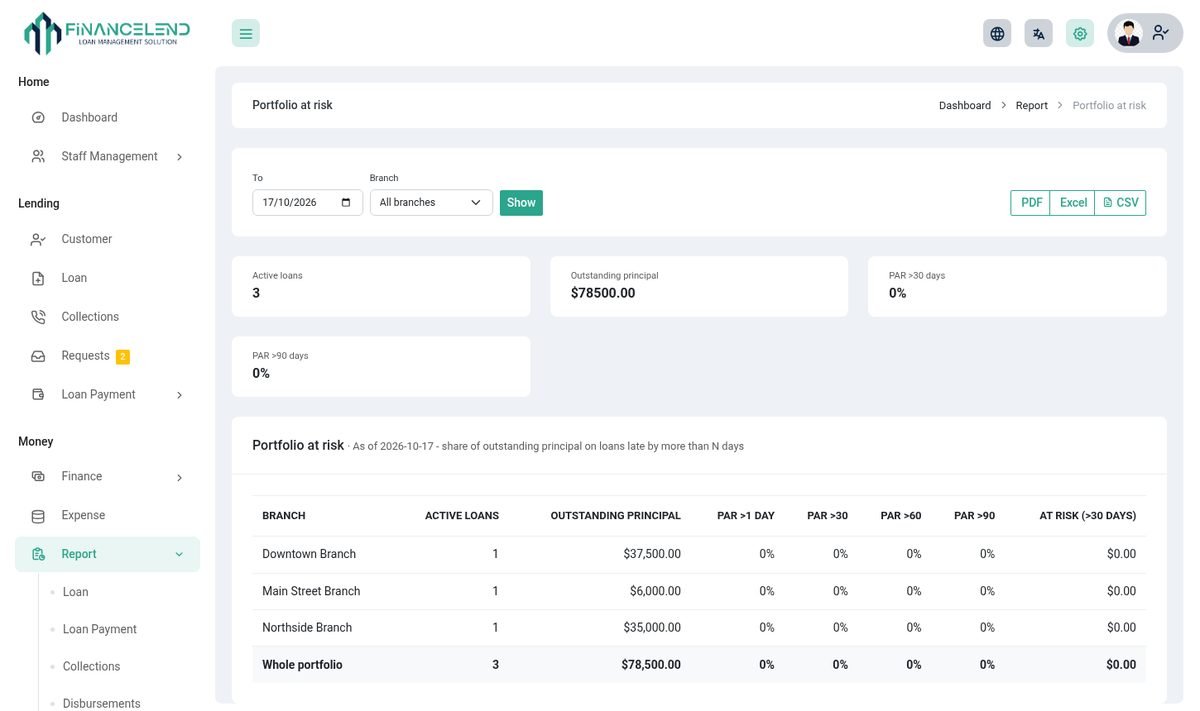
Task: Click the Finance icon in sidebar
Action: click(38, 477)
